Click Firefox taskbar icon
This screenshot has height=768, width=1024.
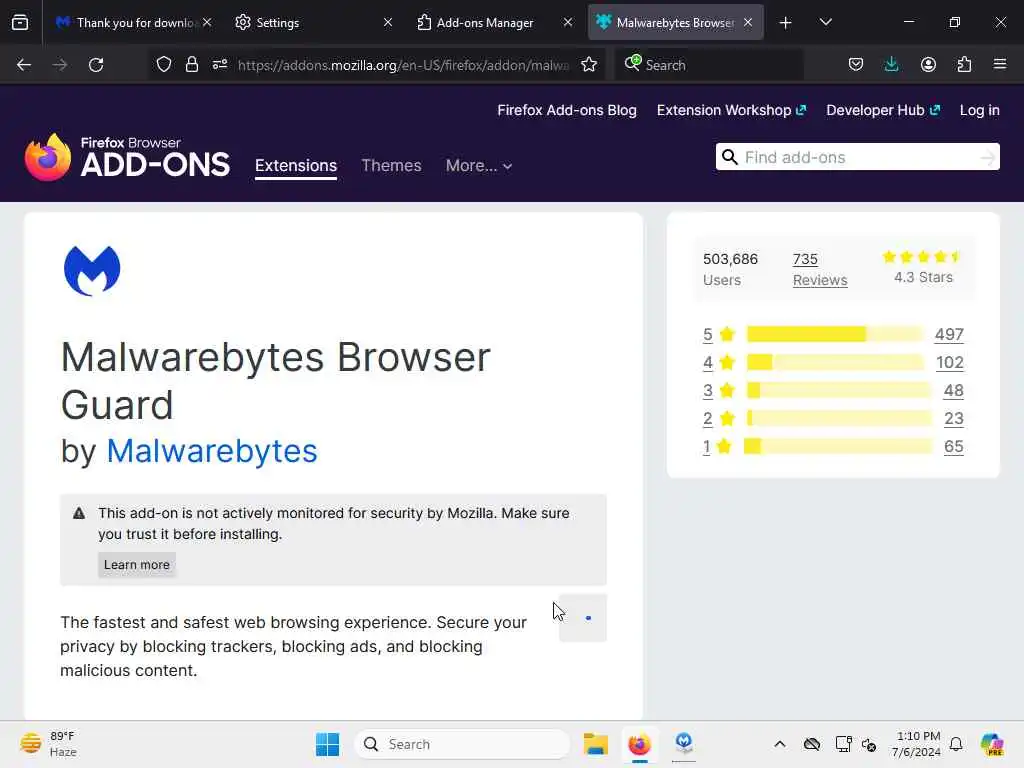639,744
